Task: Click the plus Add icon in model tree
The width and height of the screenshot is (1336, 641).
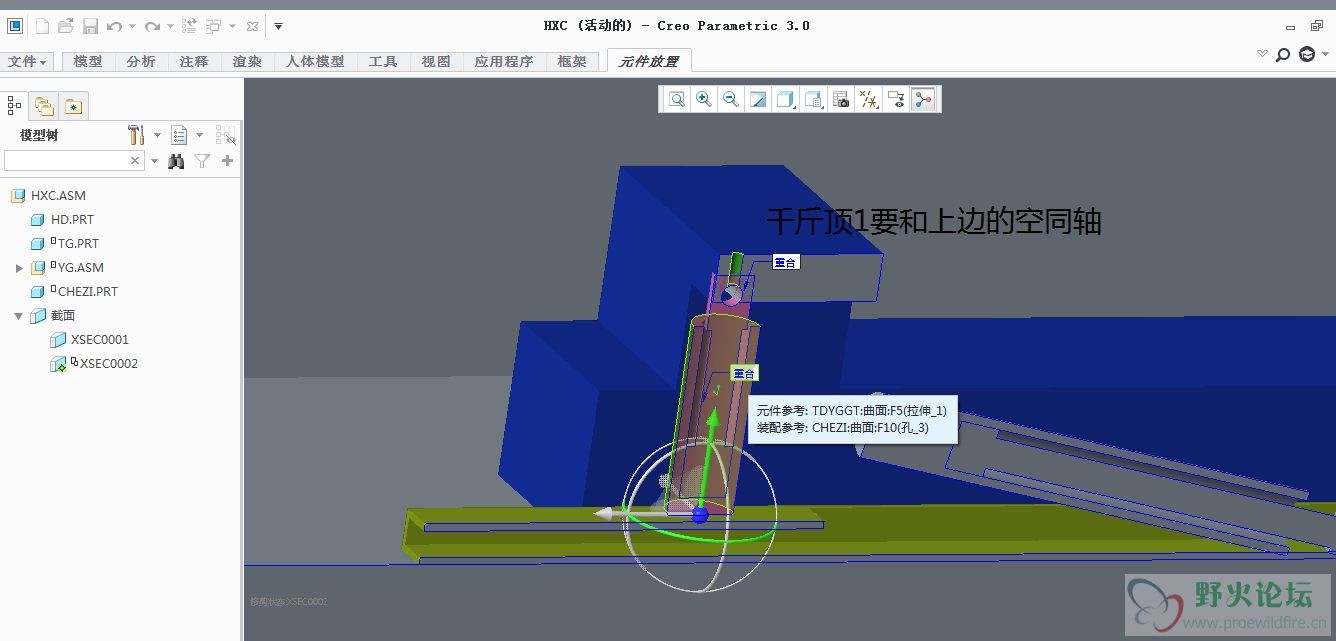Action: (x=228, y=160)
